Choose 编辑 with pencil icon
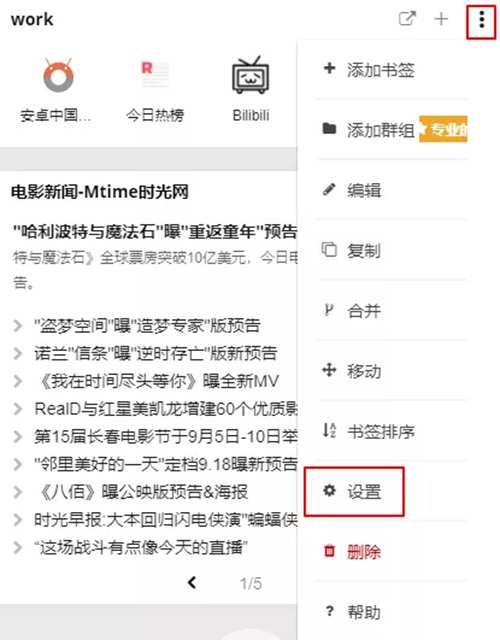 coord(392,190)
